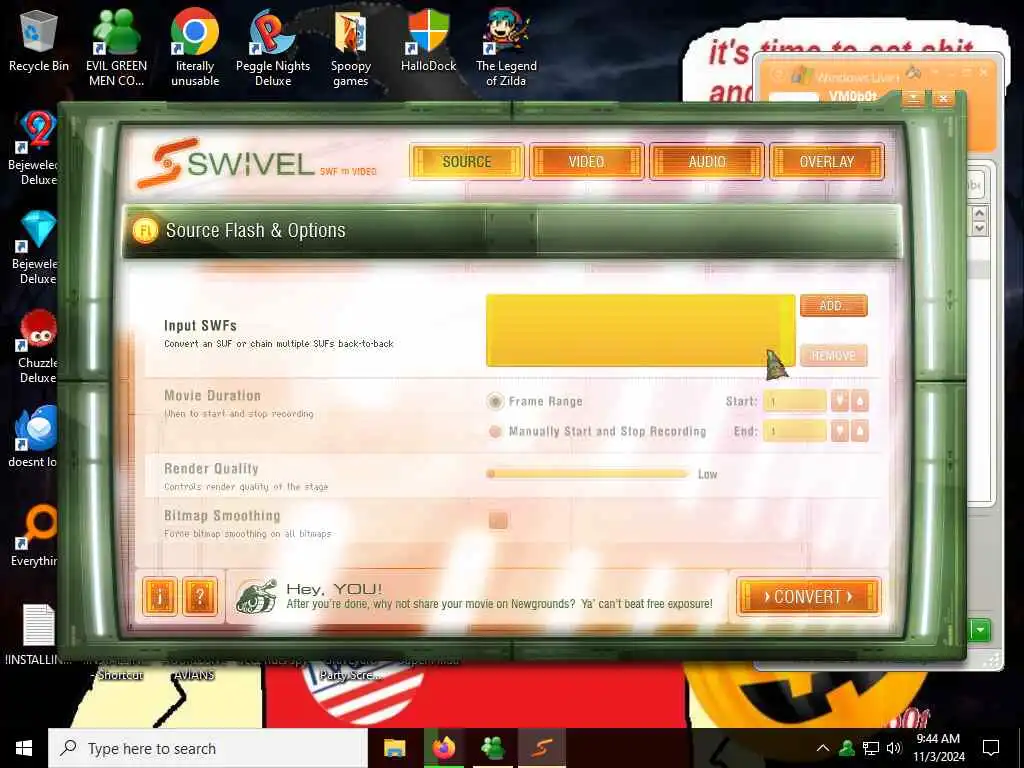Start conversion with the CONVERT button
Image resolution: width=1024 pixels, height=768 pixels.
pos(808,596)
